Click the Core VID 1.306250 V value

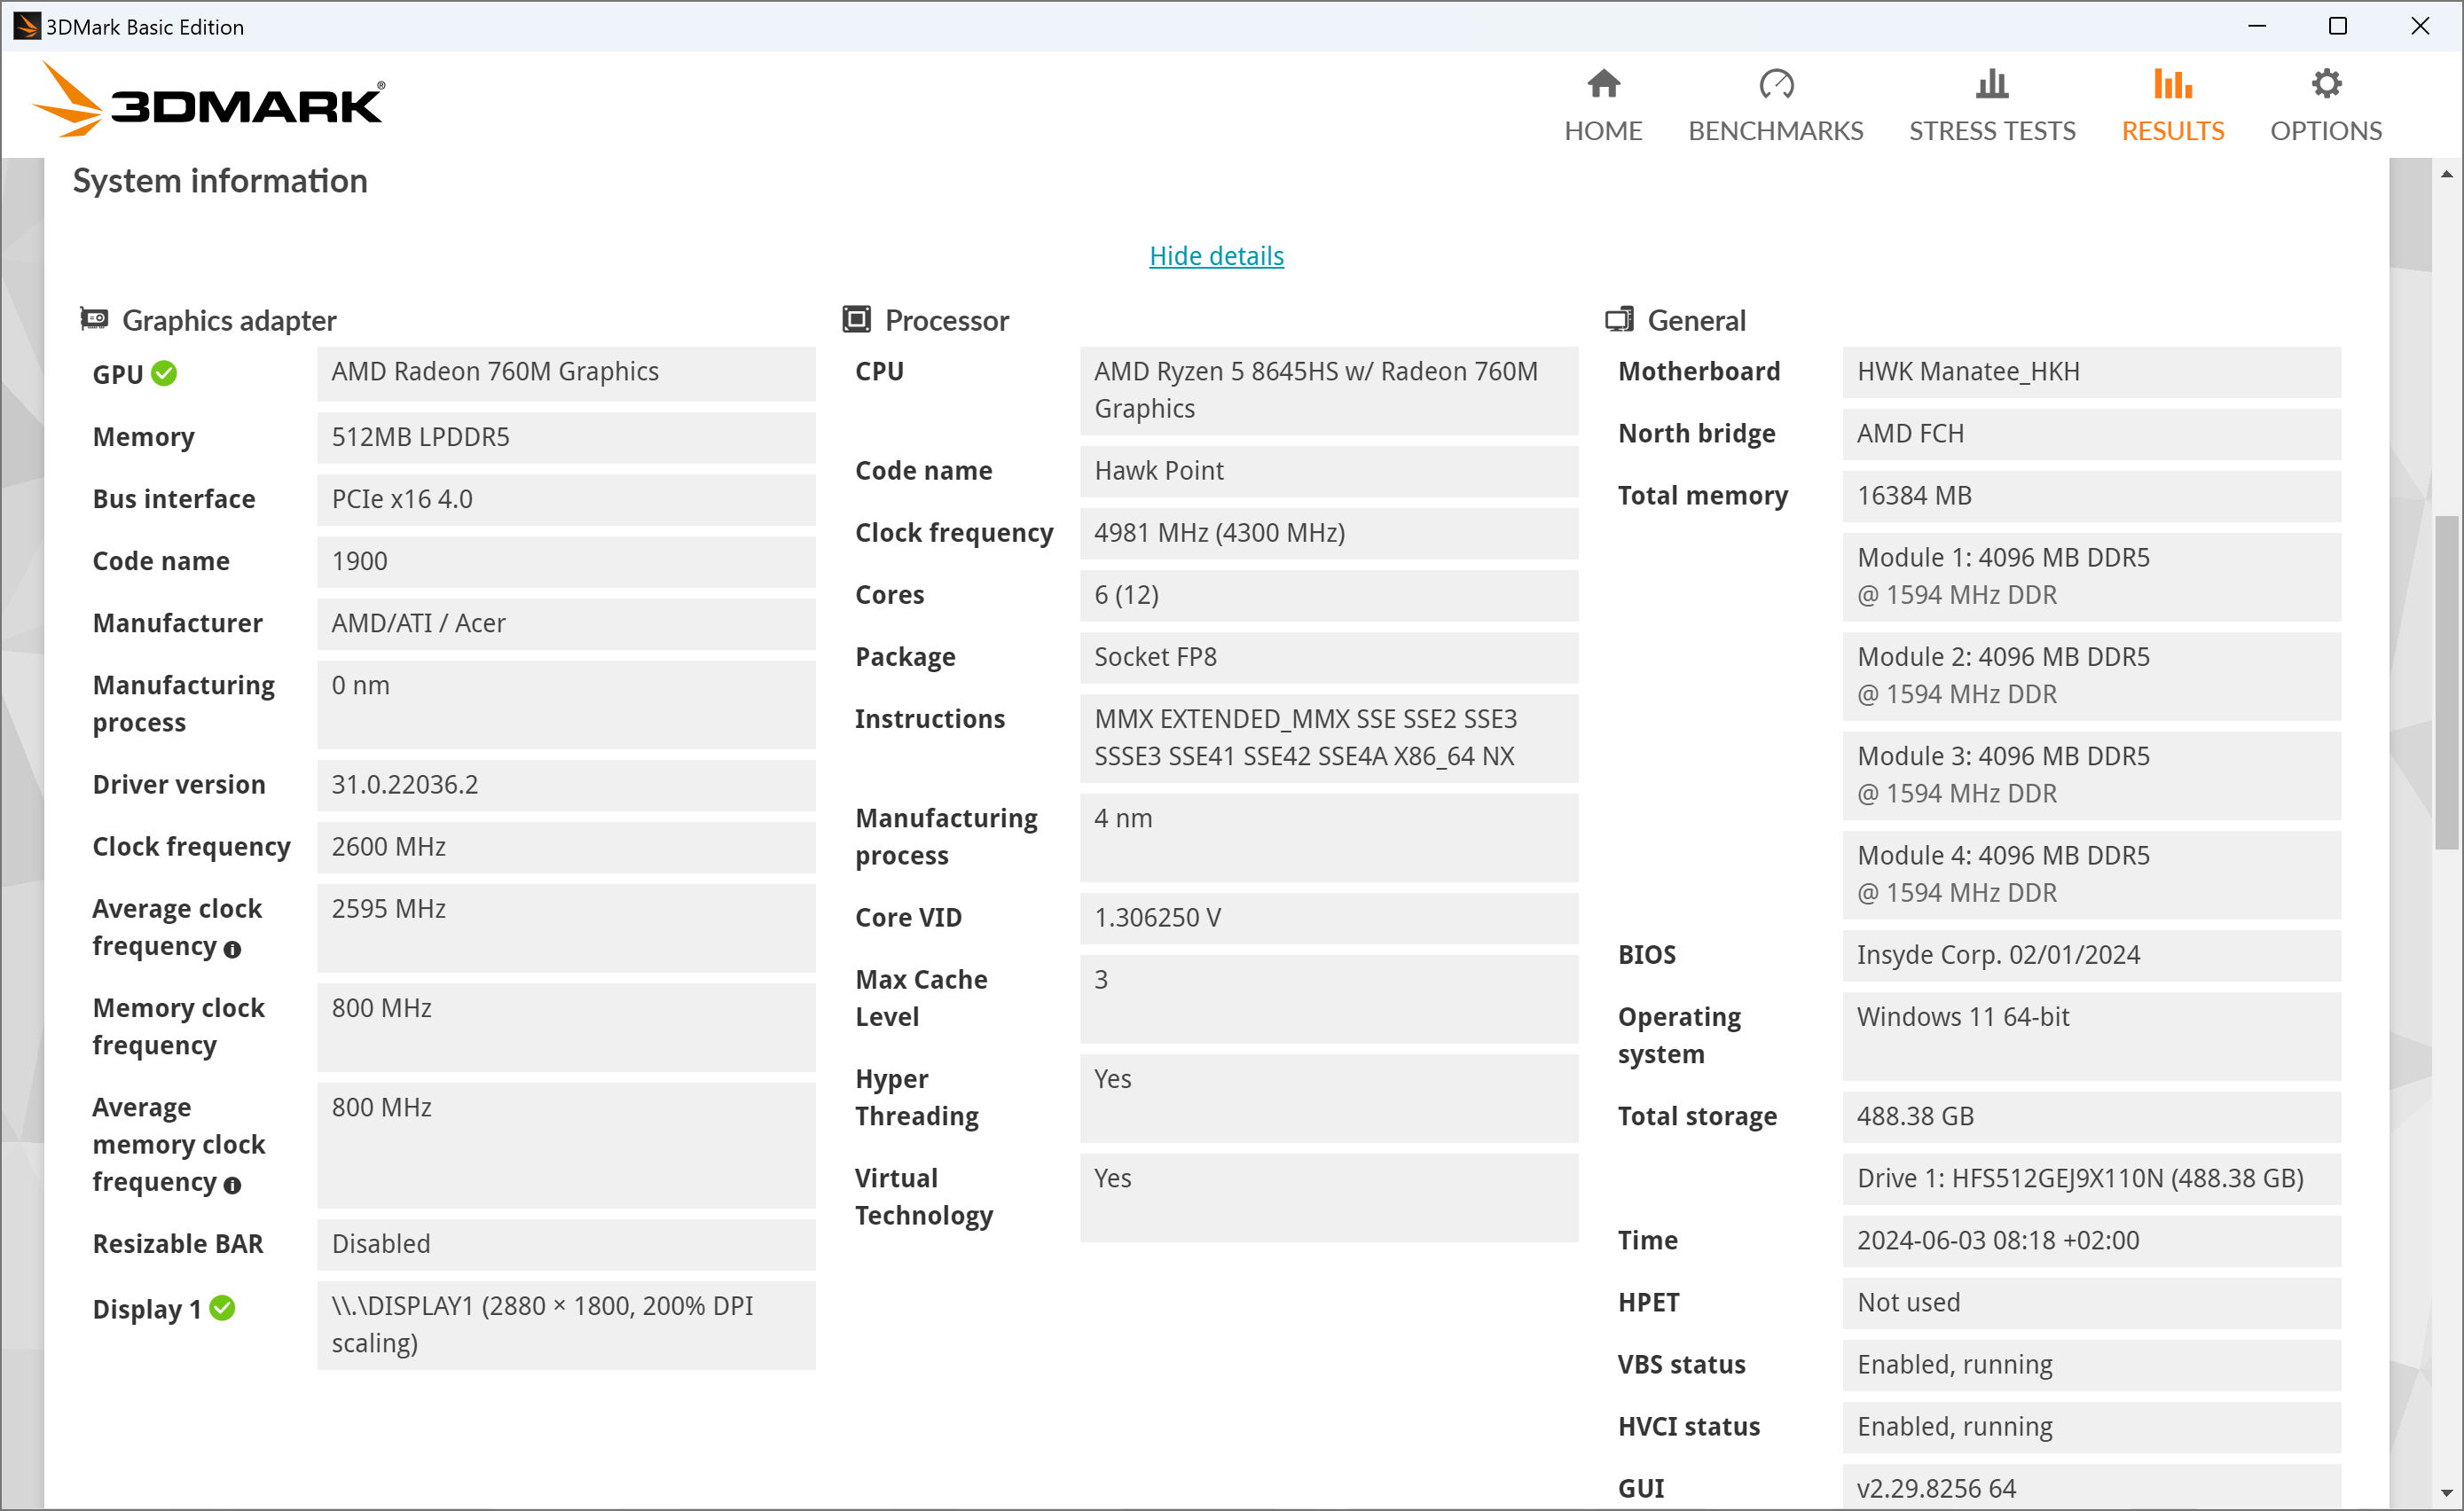click(x=1329, y=918)
